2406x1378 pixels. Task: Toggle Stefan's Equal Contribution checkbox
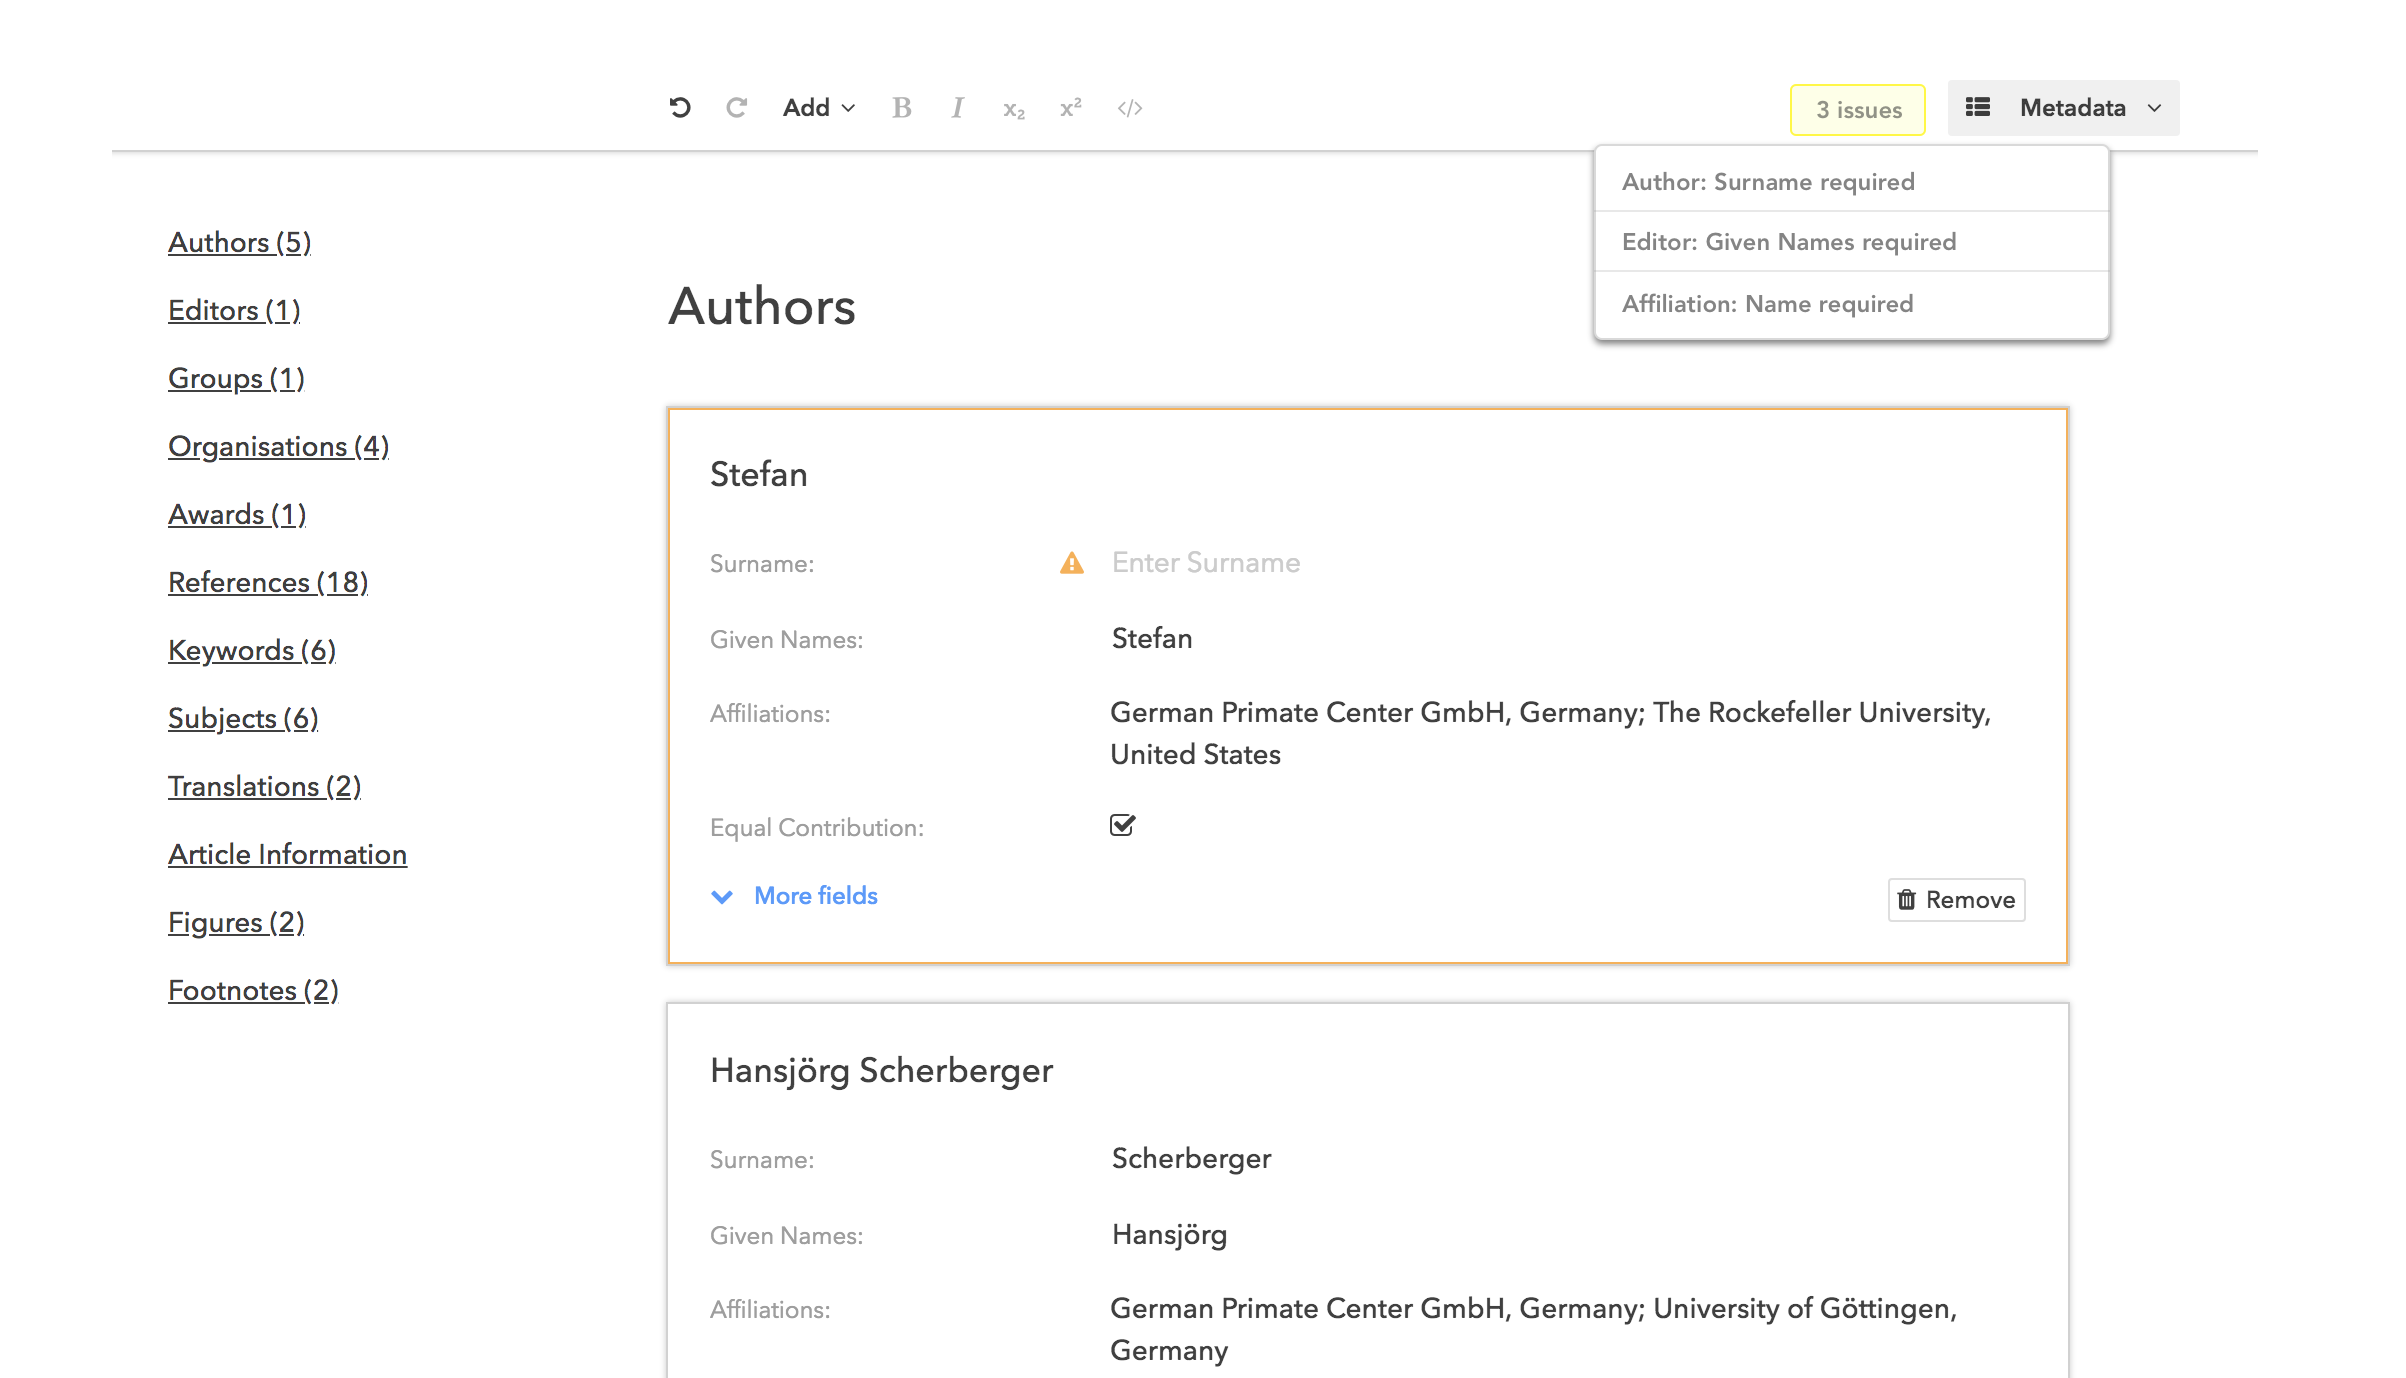1123,825
